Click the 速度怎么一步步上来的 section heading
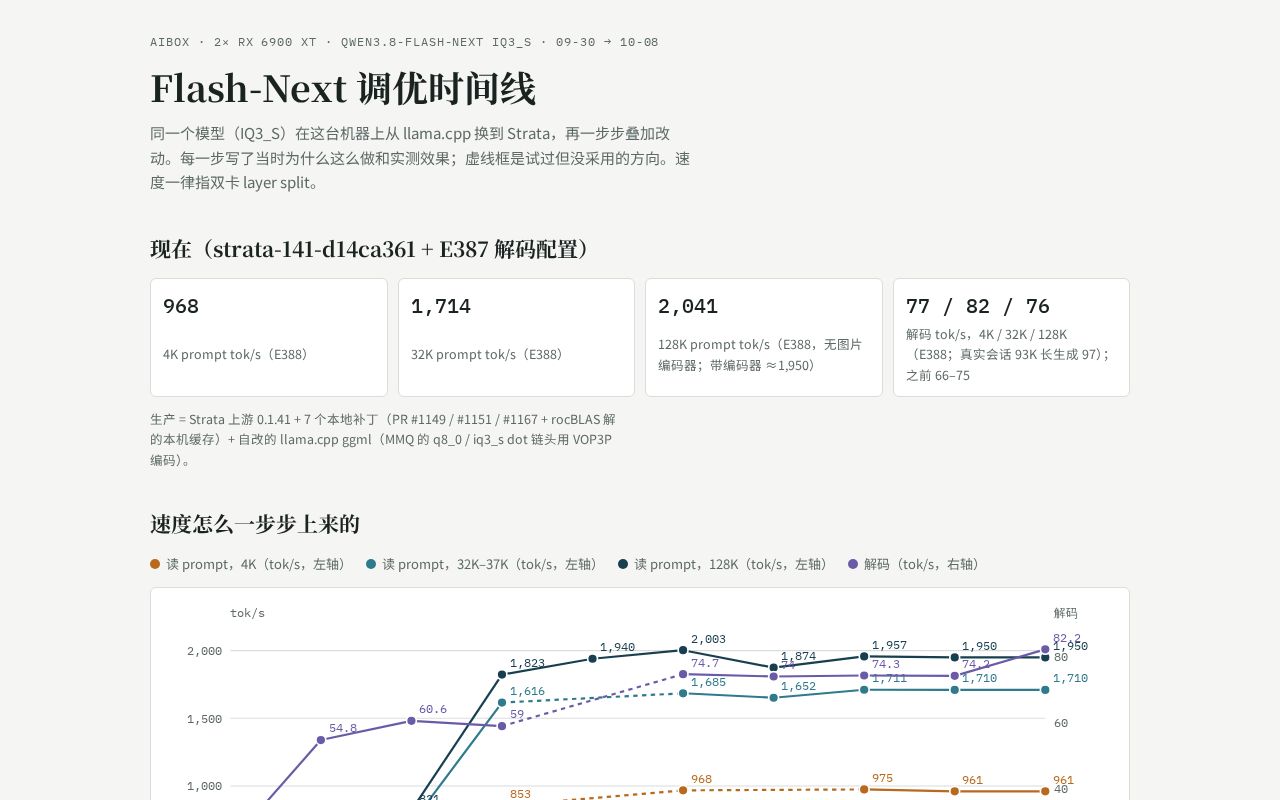This screenshot has width=1280, height=800. click(x=255, y=524)
